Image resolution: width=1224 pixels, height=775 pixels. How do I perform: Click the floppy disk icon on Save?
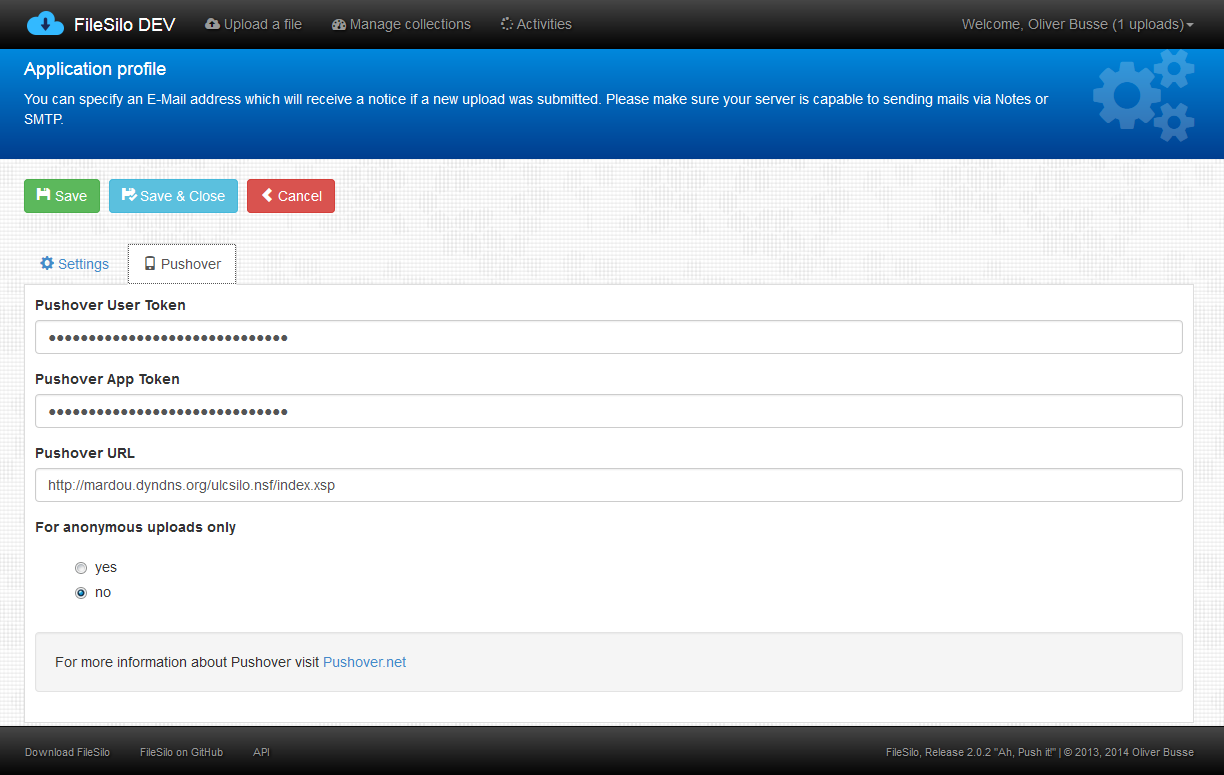[43, 195]
